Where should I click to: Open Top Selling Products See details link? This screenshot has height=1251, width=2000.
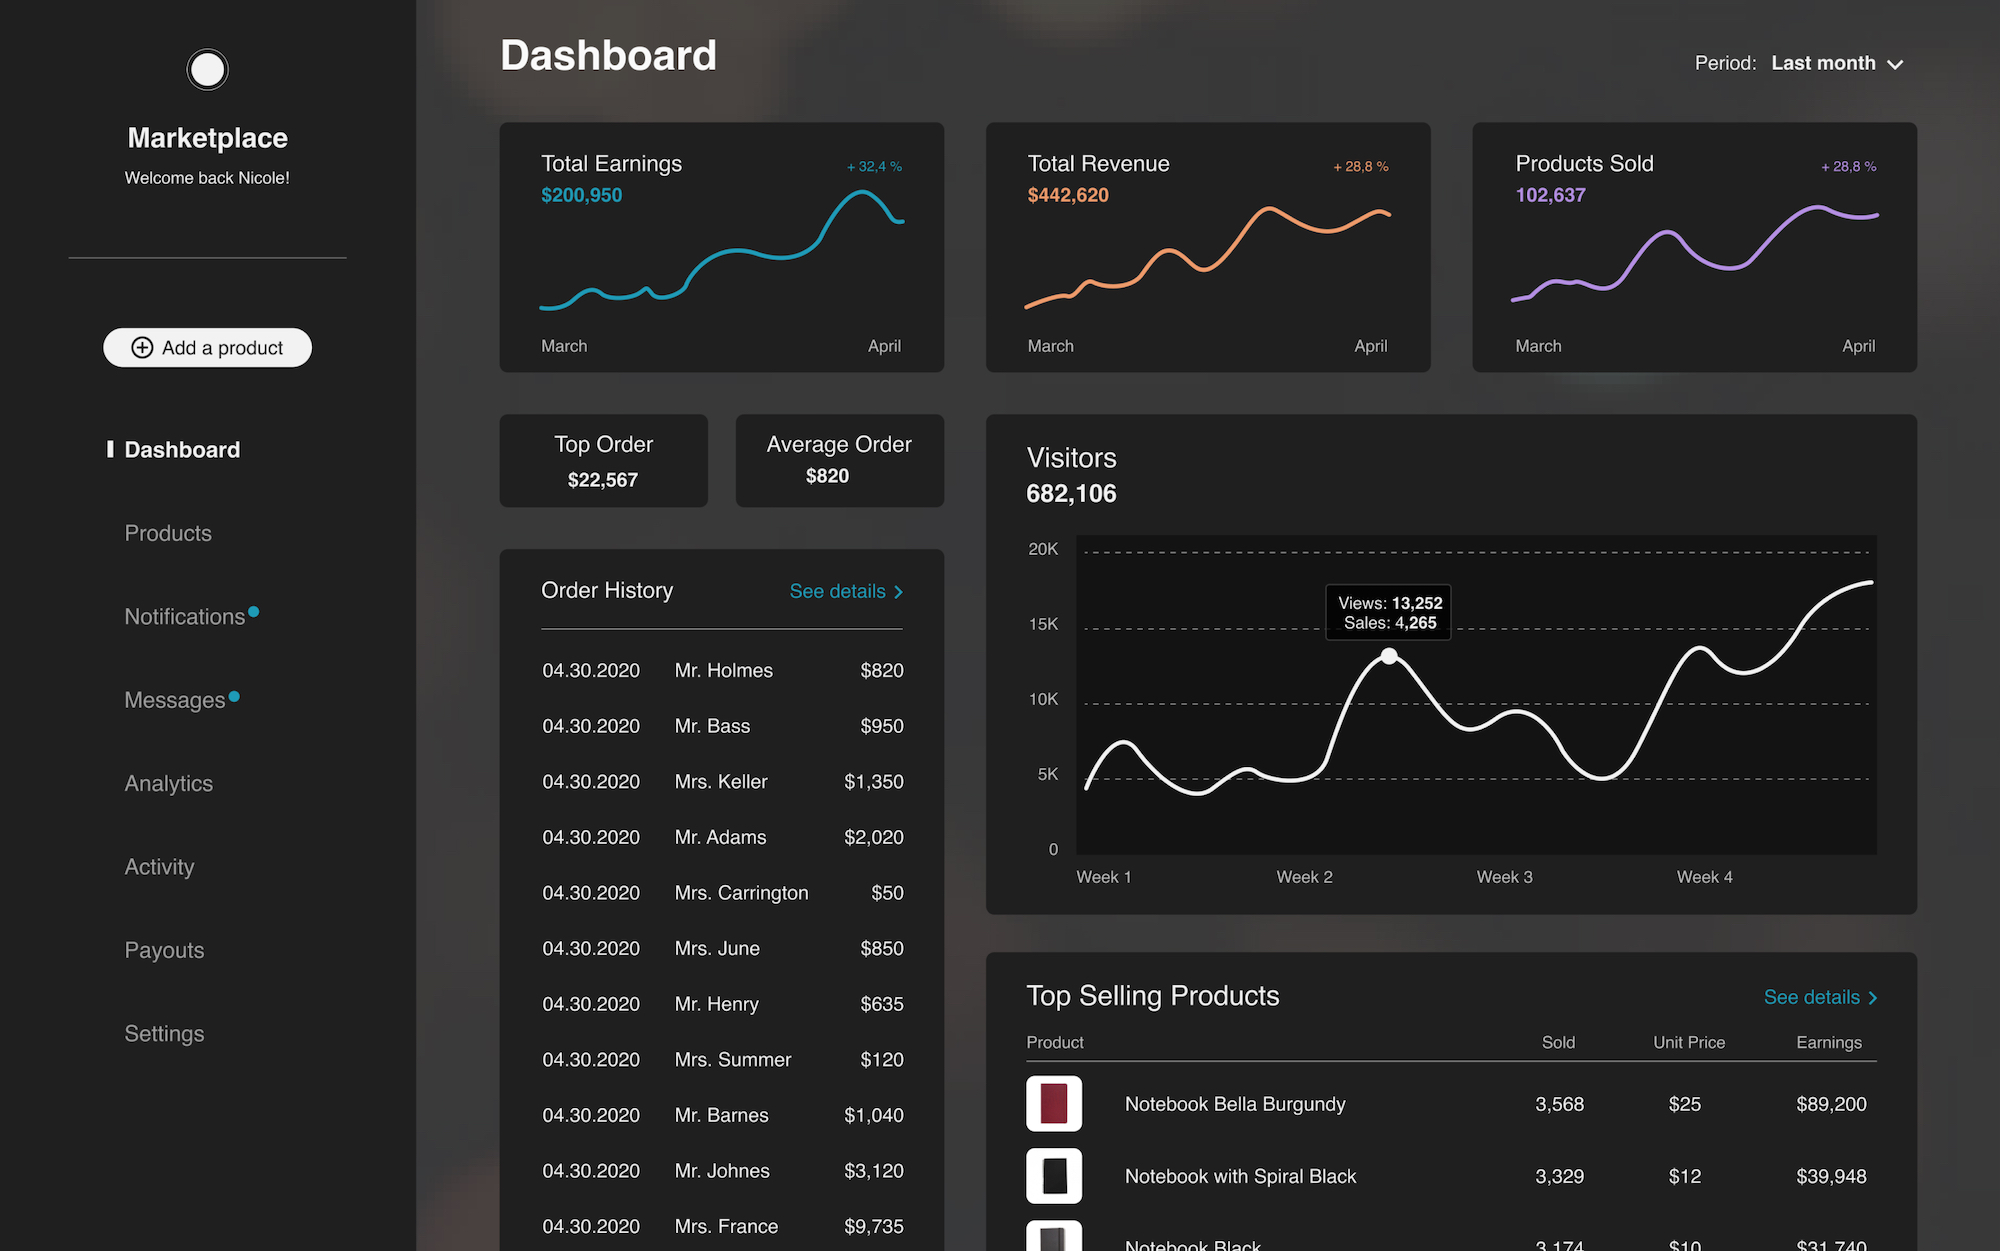(1811, 997)
